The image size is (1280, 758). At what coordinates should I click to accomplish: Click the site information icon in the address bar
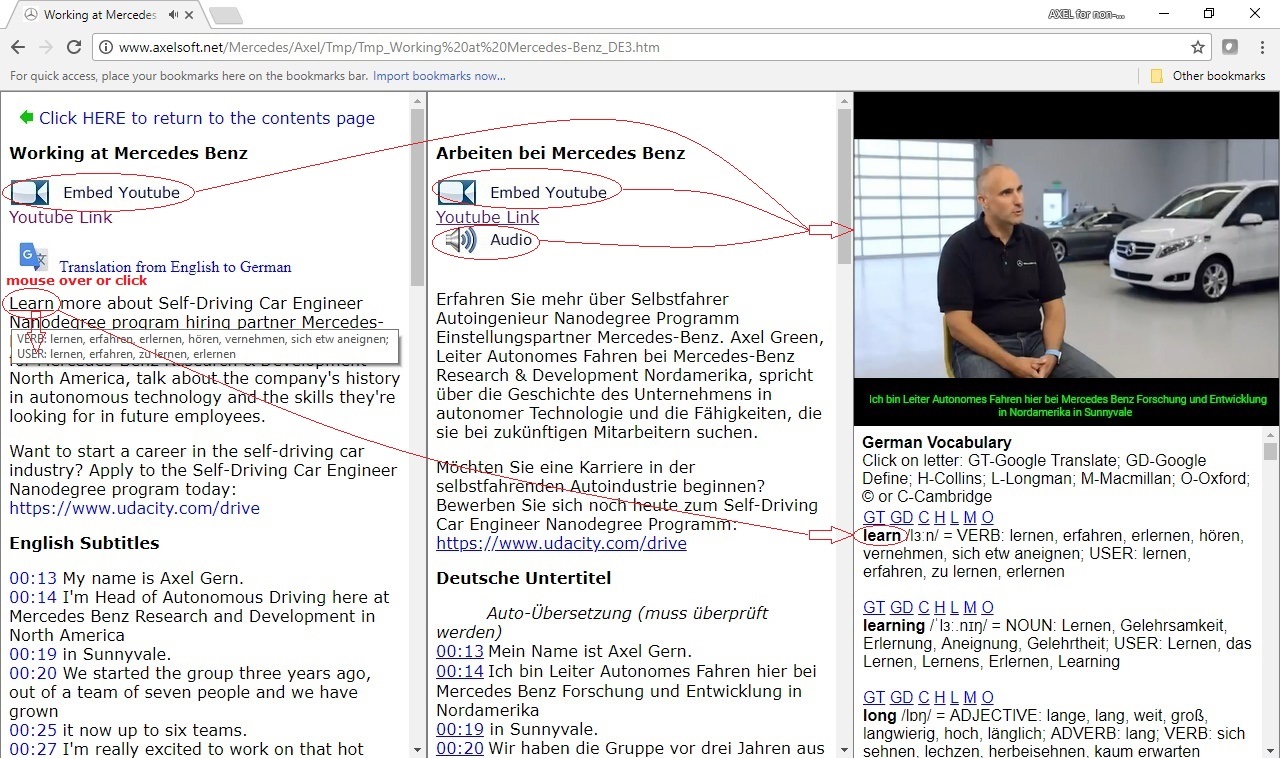click(106, 47)
